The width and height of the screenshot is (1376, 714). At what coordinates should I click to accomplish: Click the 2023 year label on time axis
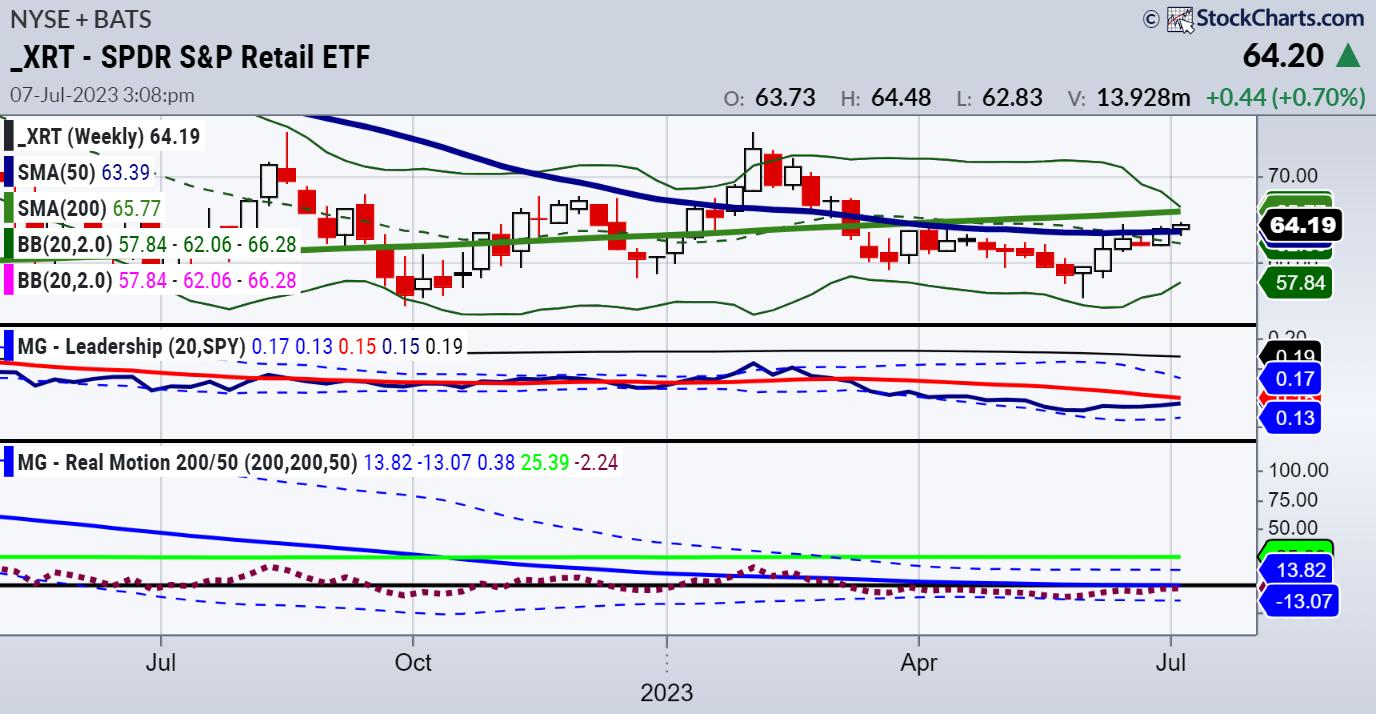(x=666, y=692)
